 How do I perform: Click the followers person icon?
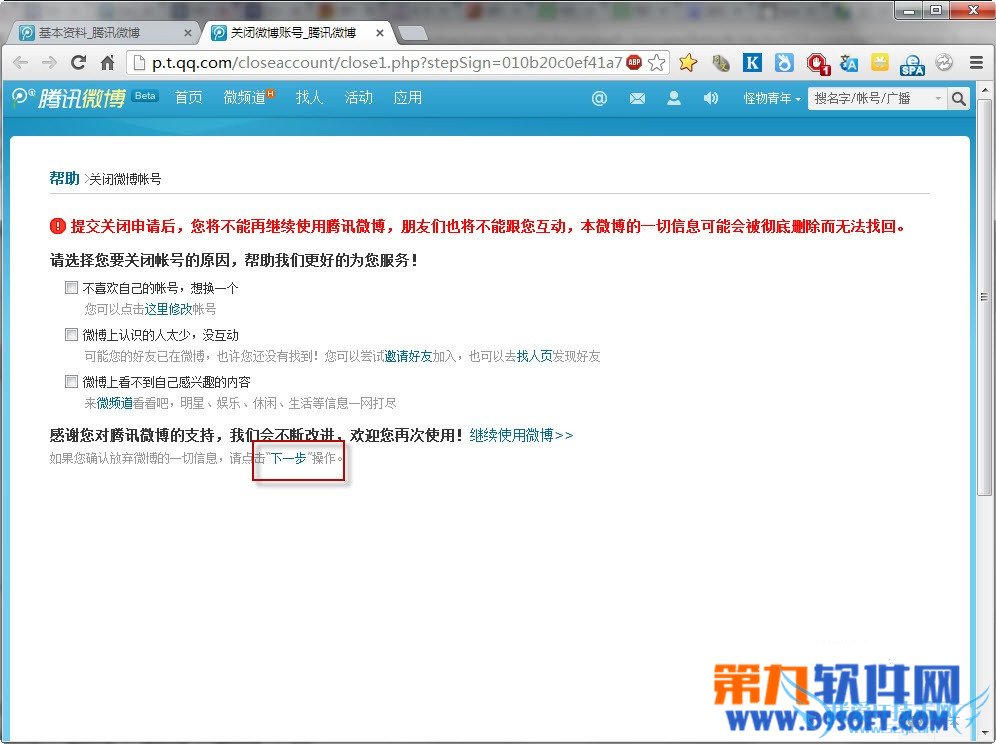click(674, 98)
